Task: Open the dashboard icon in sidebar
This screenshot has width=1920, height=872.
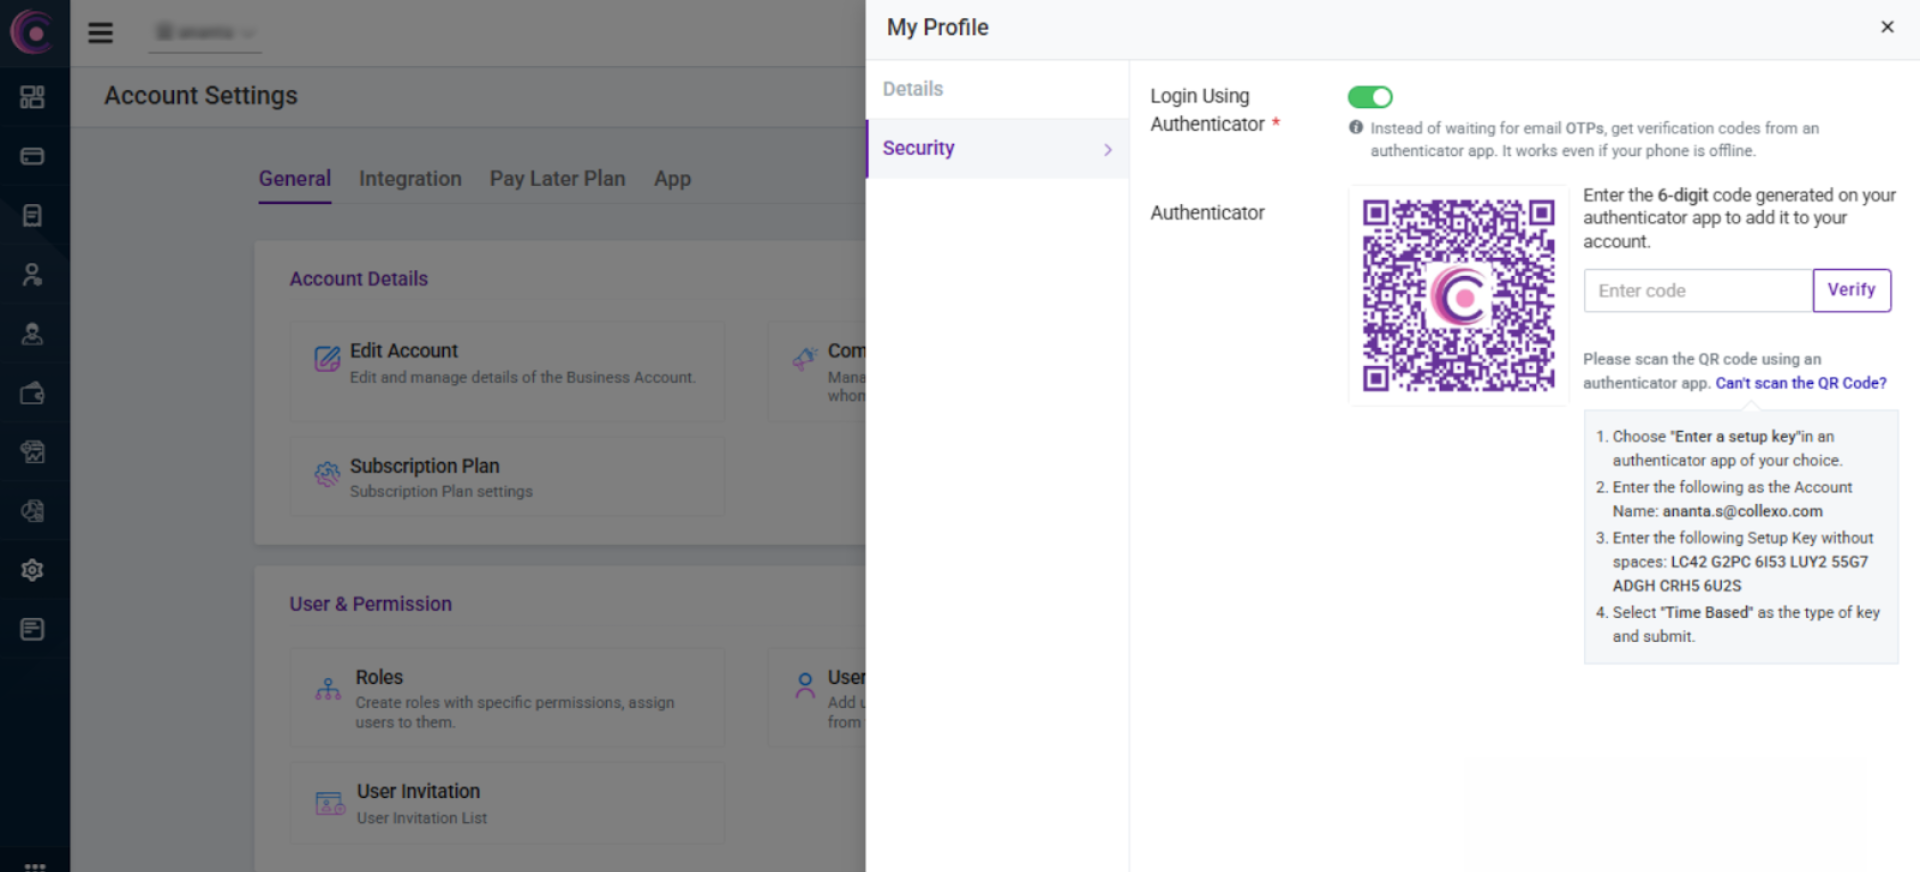Action: coord(33,97)
